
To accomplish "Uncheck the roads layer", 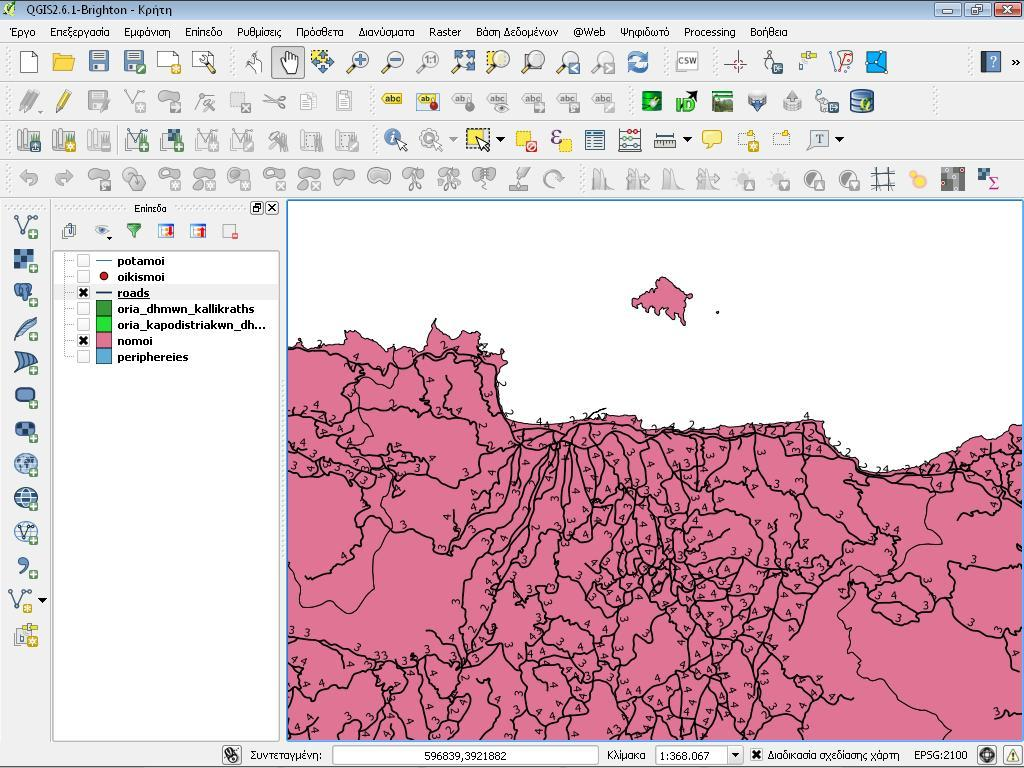I will [x=83, y=293].
